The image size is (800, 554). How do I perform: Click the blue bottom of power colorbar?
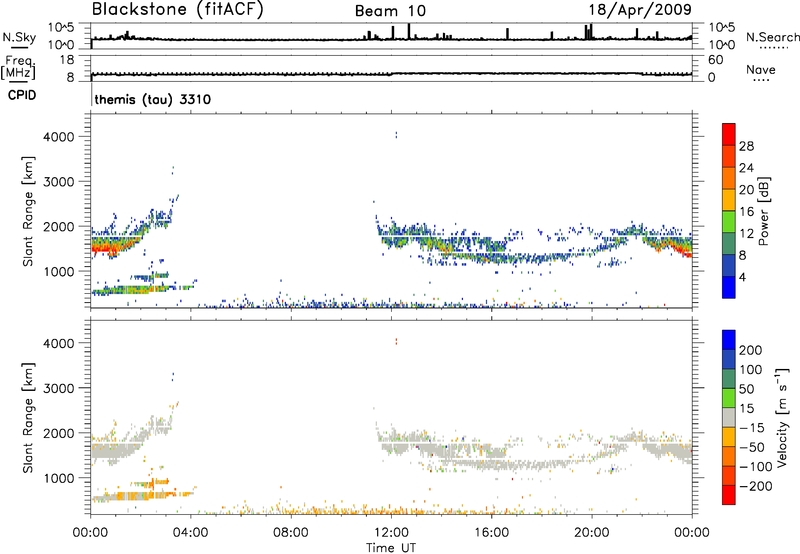[729, 287]
